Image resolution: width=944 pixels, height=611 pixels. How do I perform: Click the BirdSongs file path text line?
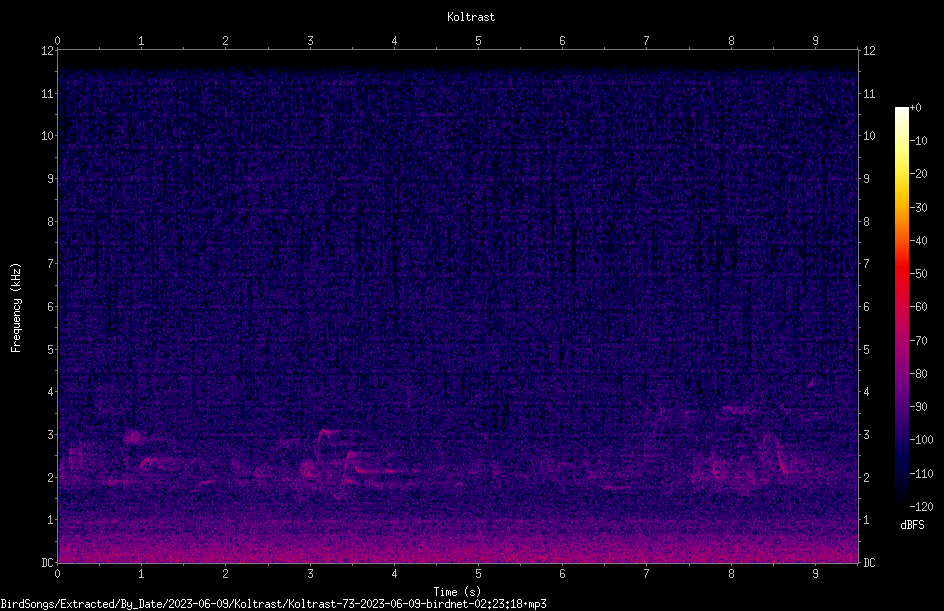click(273, 604)
